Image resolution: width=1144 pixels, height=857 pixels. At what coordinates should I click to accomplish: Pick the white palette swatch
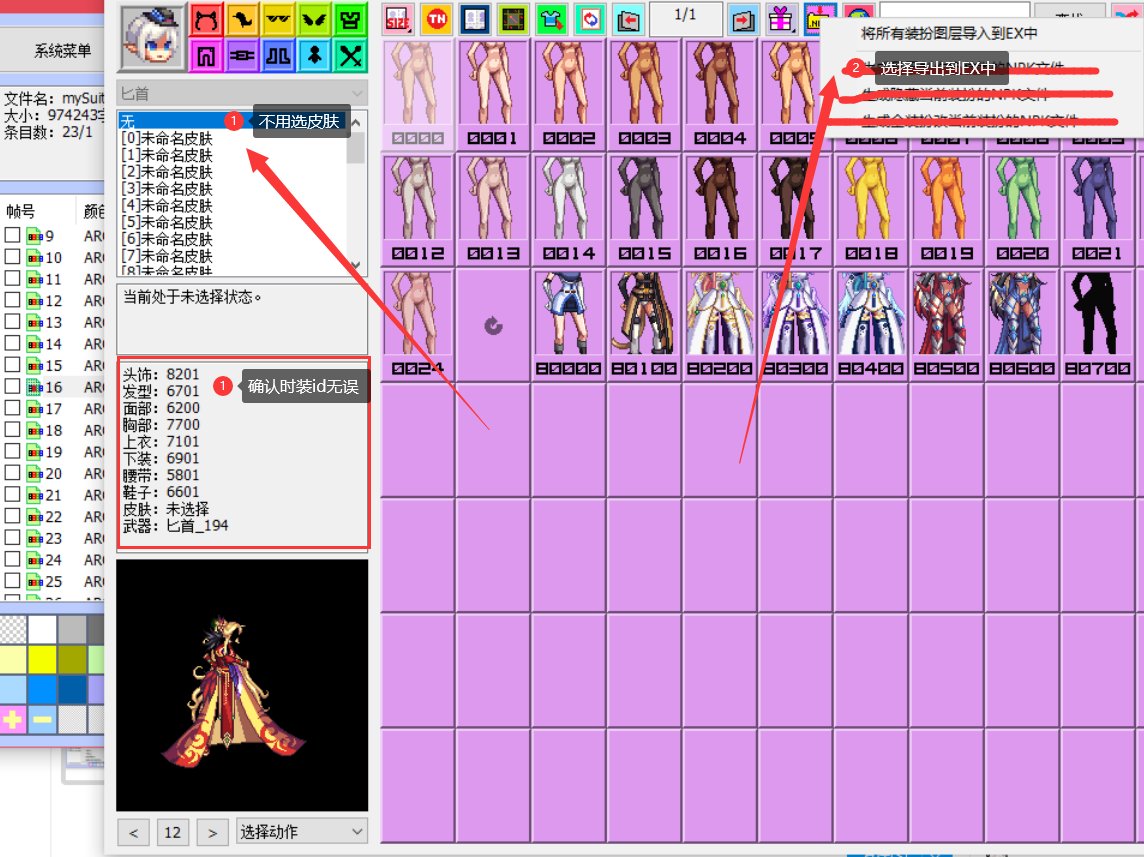[42, 630]
